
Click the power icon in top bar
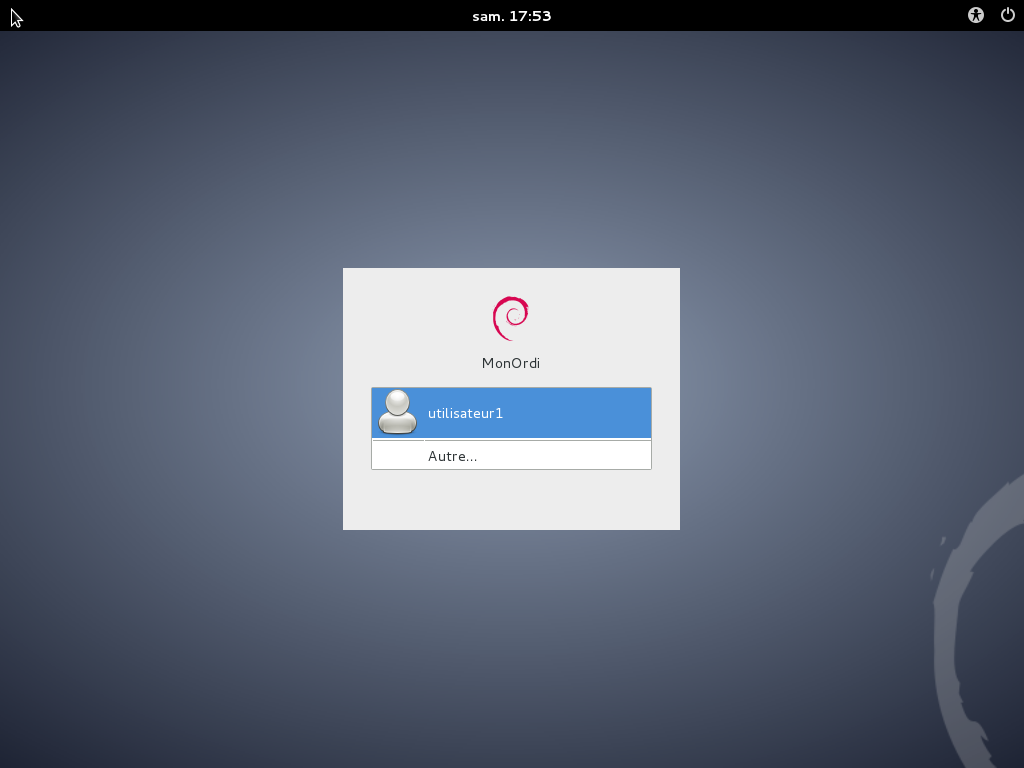pos(1007,15)
